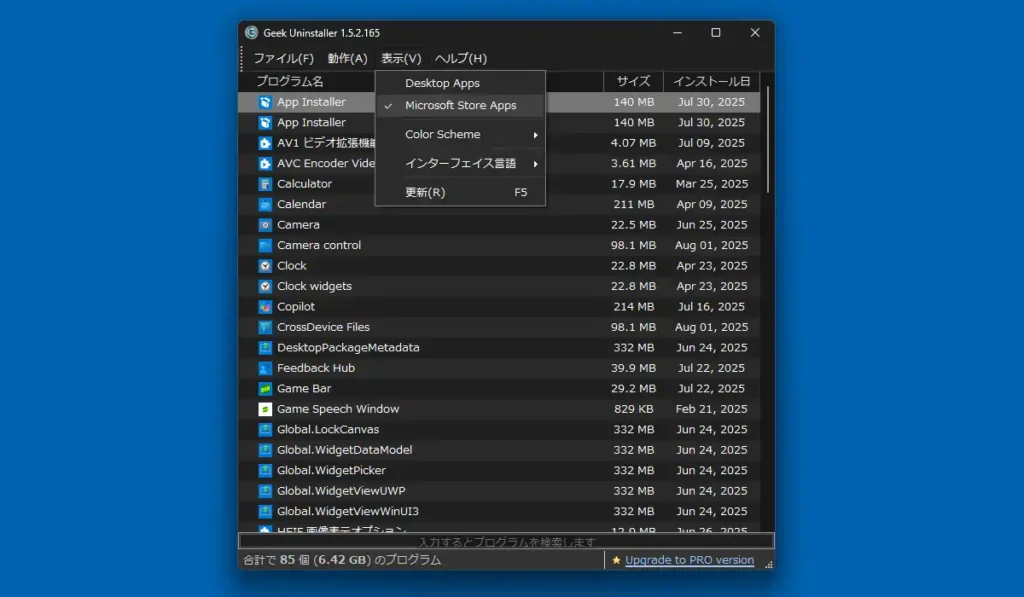
Task: Click the Clock widgets icon
Action: pos(265,286)
